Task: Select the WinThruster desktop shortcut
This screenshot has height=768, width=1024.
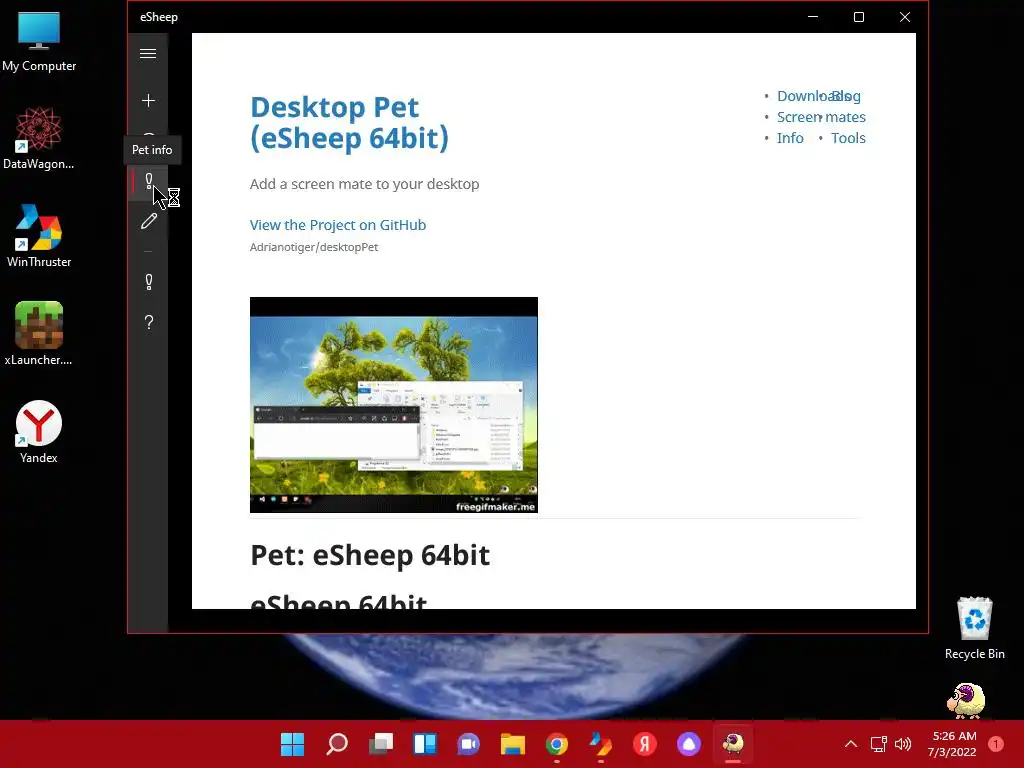Action: click(x=39, y=236)
